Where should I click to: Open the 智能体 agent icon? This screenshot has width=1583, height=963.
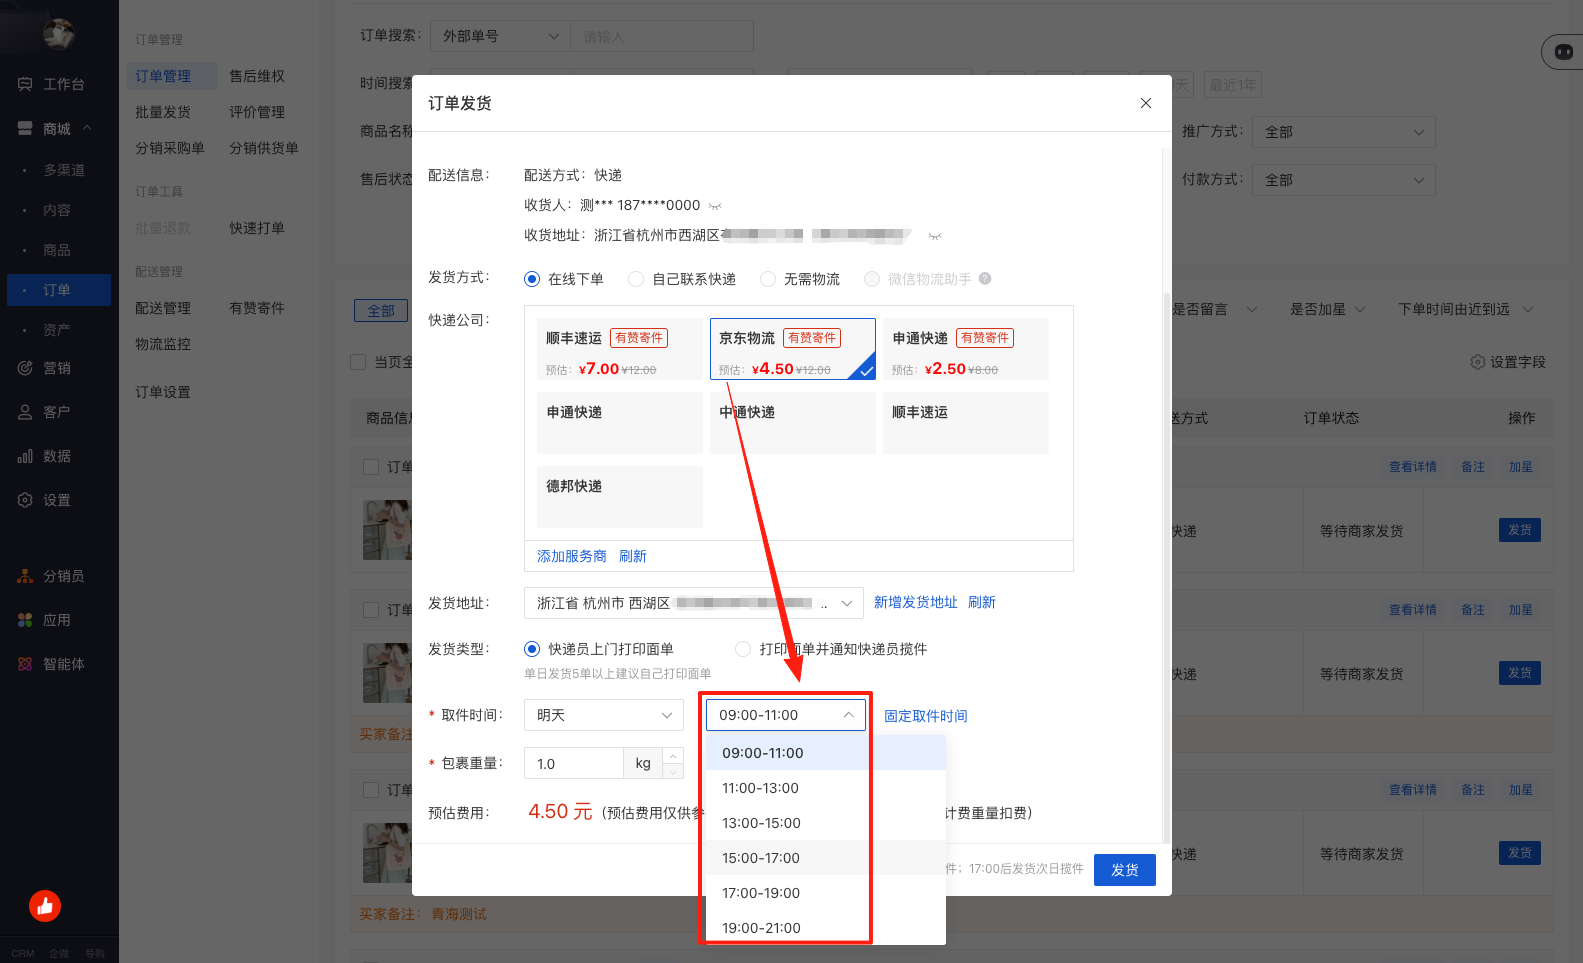click(x=25, y=664)
